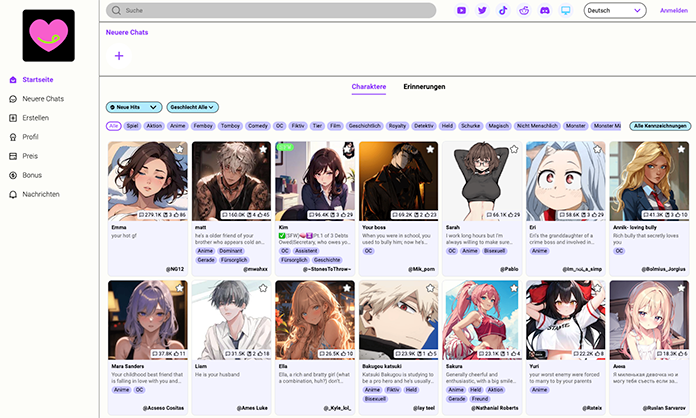Toggle star on Eri card
696x418 pixels.
597,149
